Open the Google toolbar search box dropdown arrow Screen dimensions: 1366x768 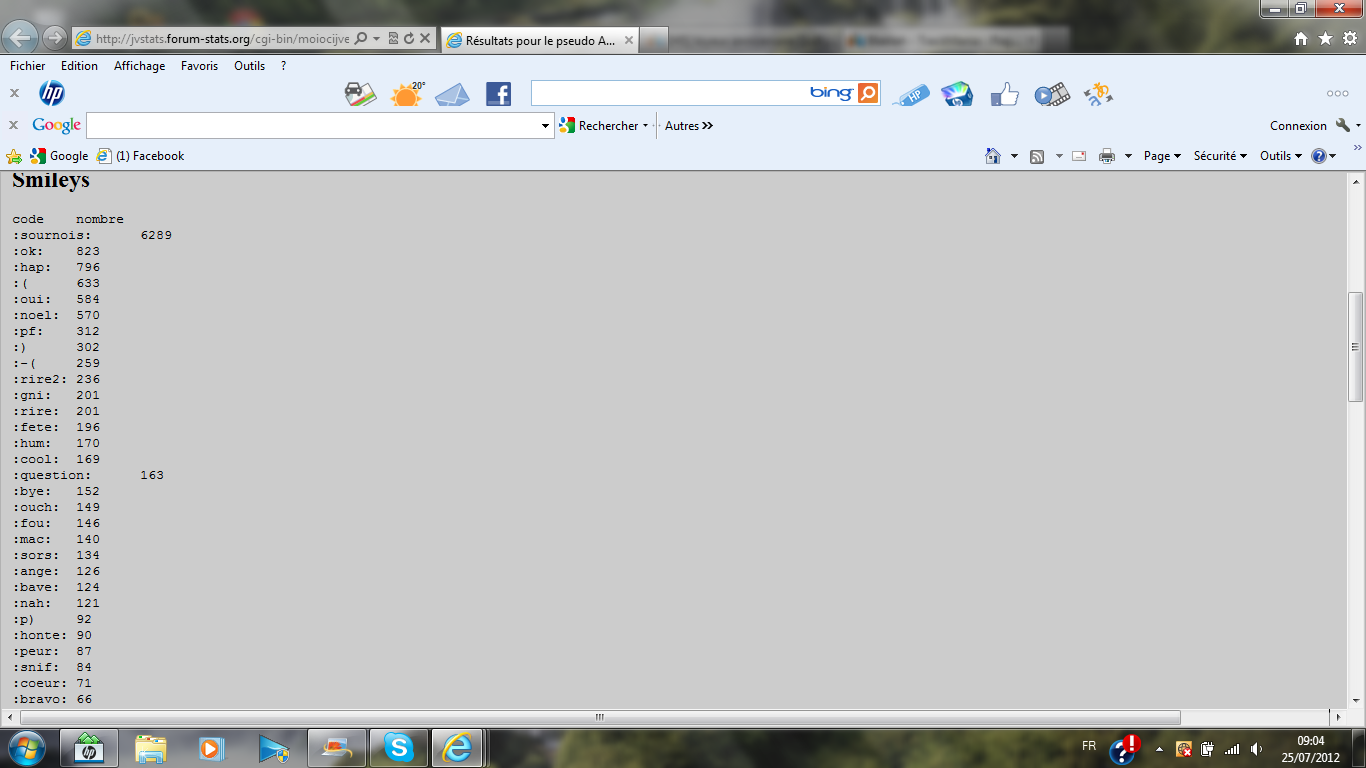coord(545,126)
